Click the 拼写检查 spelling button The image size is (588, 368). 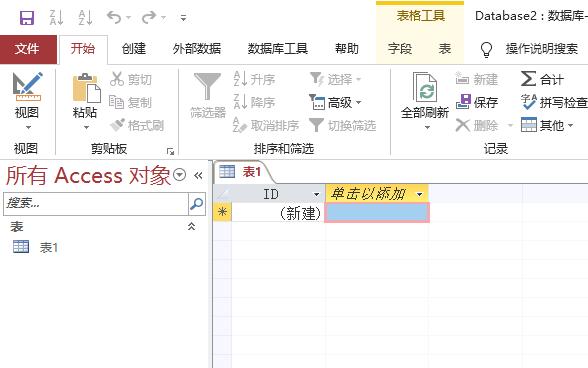click(x=554, y=102)
